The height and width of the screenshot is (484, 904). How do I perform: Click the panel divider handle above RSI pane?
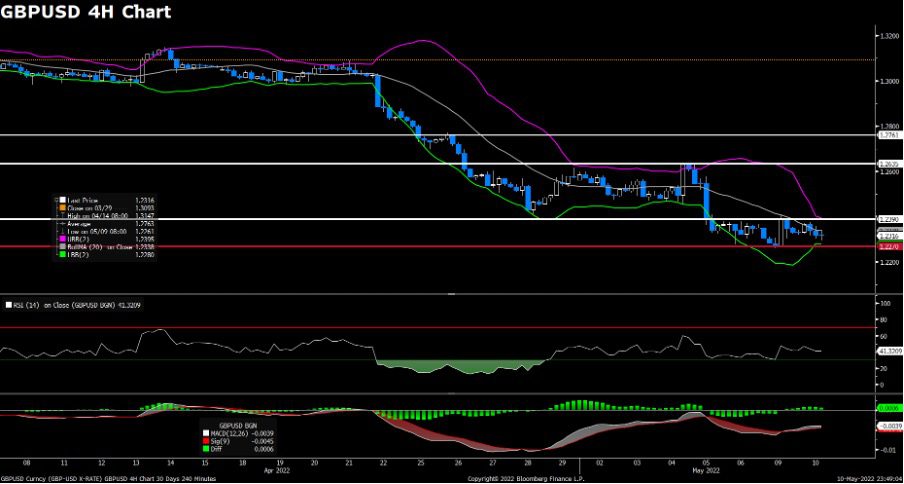[x=451, y=294]
